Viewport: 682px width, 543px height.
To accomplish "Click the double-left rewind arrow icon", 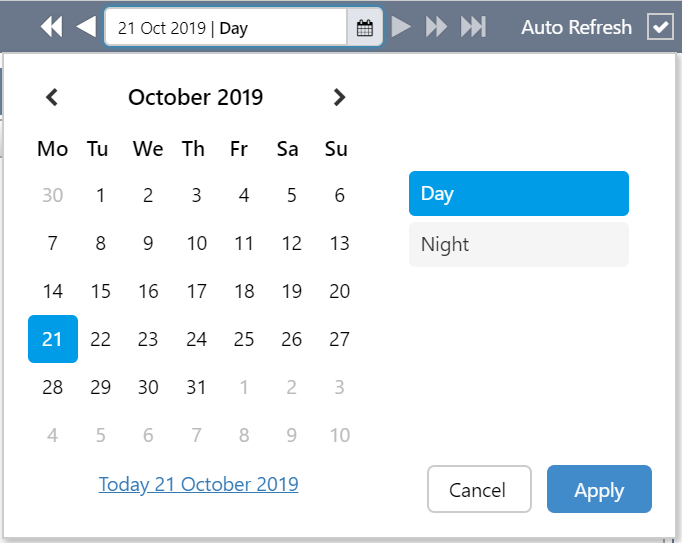I will [51, 27].
